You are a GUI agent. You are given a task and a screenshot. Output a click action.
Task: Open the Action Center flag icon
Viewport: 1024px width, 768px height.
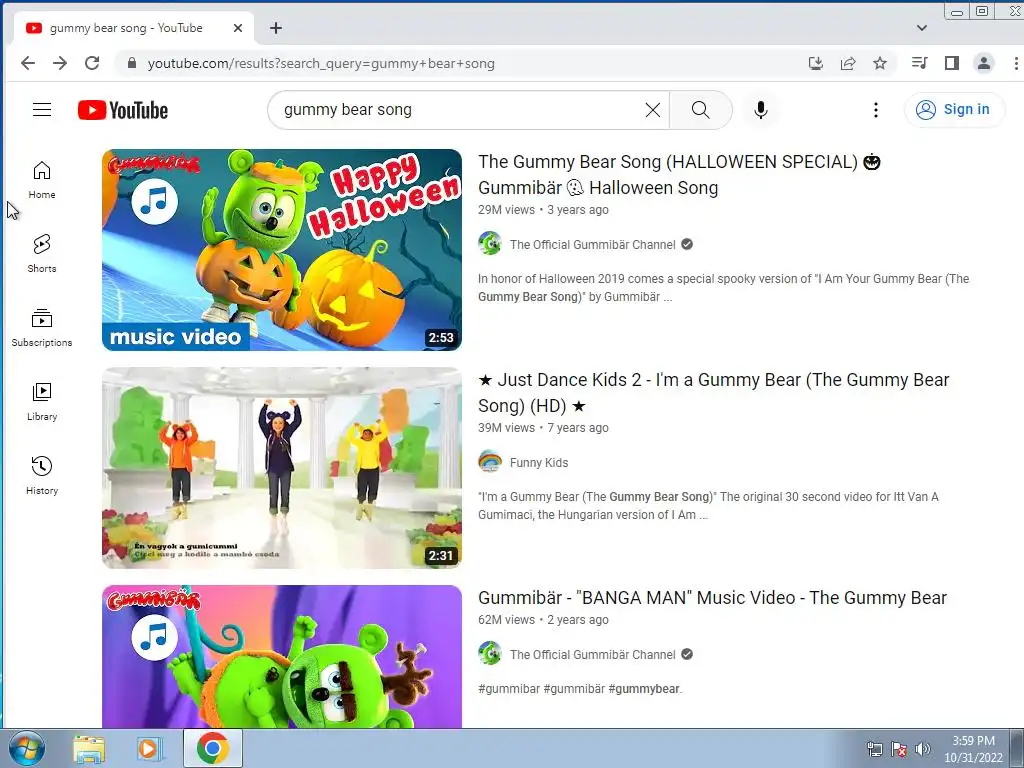(899, 748)
